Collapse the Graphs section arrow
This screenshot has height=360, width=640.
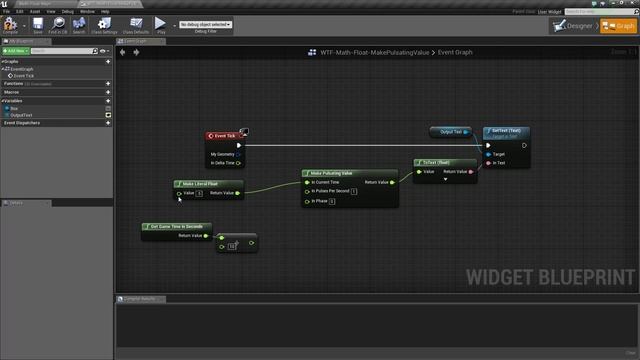click(x=2, y=62)
